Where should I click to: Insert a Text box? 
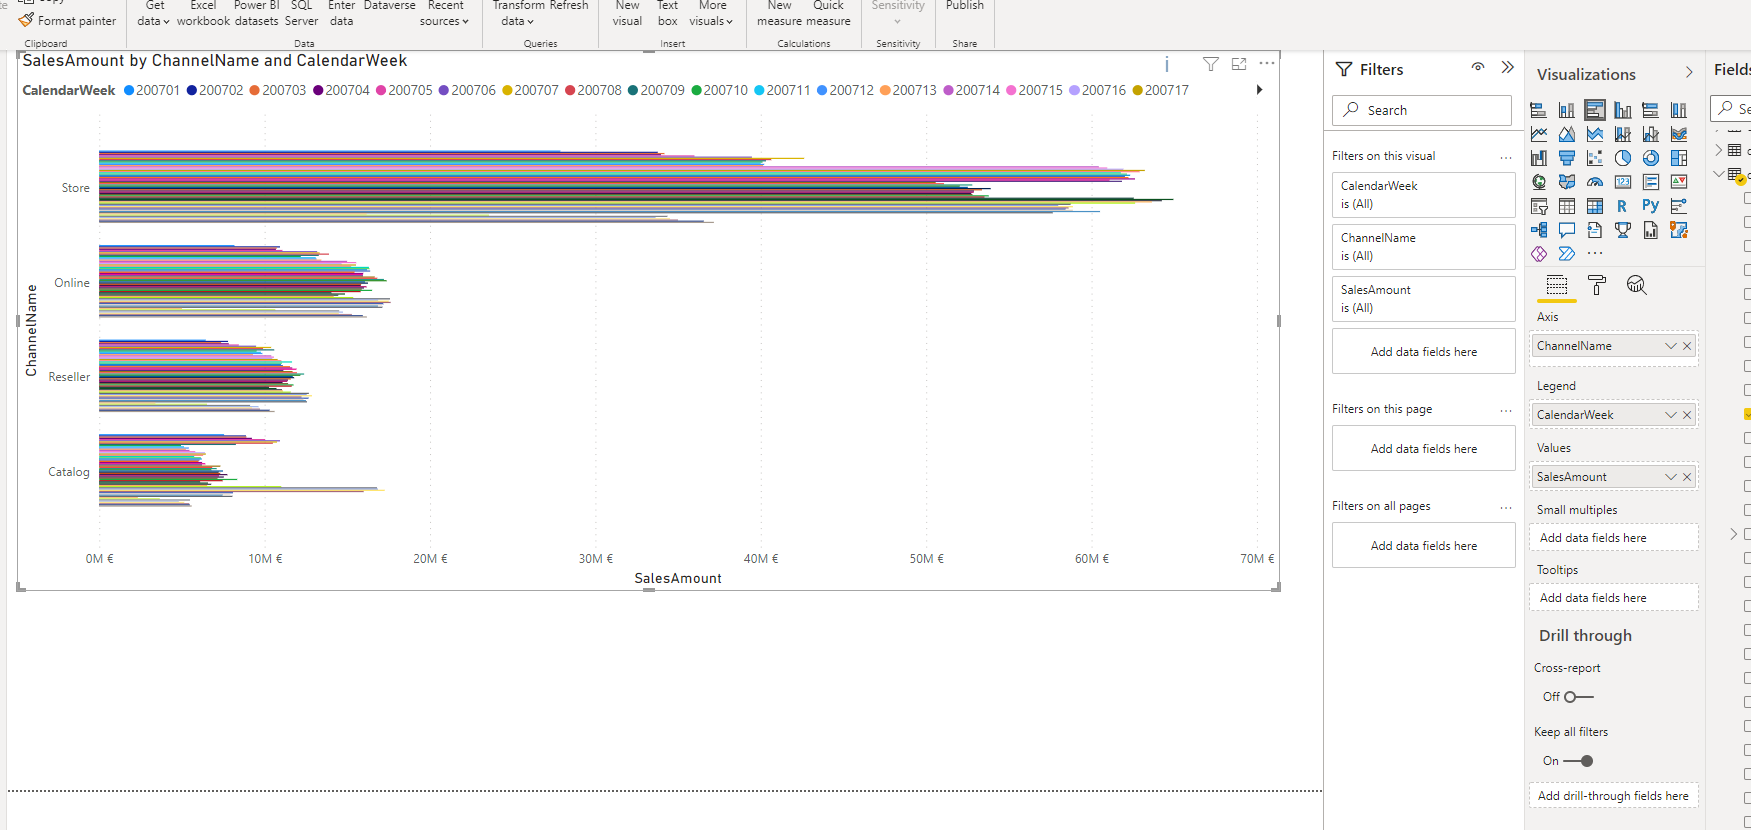click(x=667, y=13)
